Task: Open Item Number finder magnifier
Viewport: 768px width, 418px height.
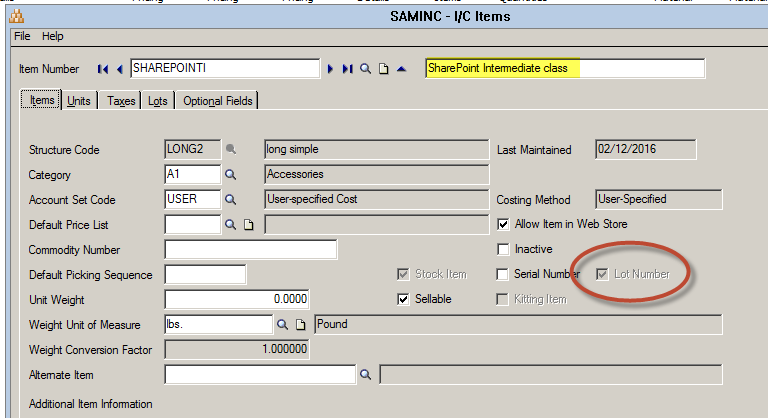Action: coord(365,69)
